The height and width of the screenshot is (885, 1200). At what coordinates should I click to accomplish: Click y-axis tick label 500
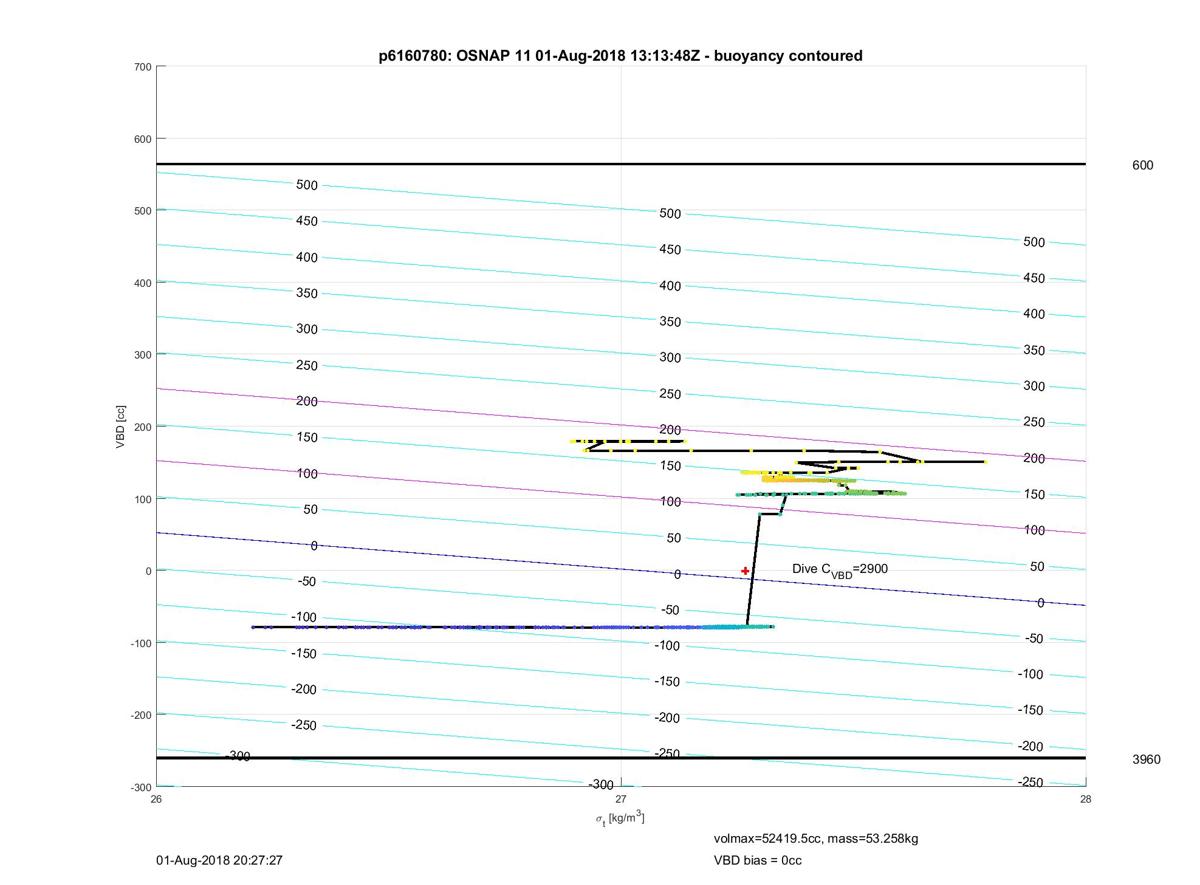[143, 211]
